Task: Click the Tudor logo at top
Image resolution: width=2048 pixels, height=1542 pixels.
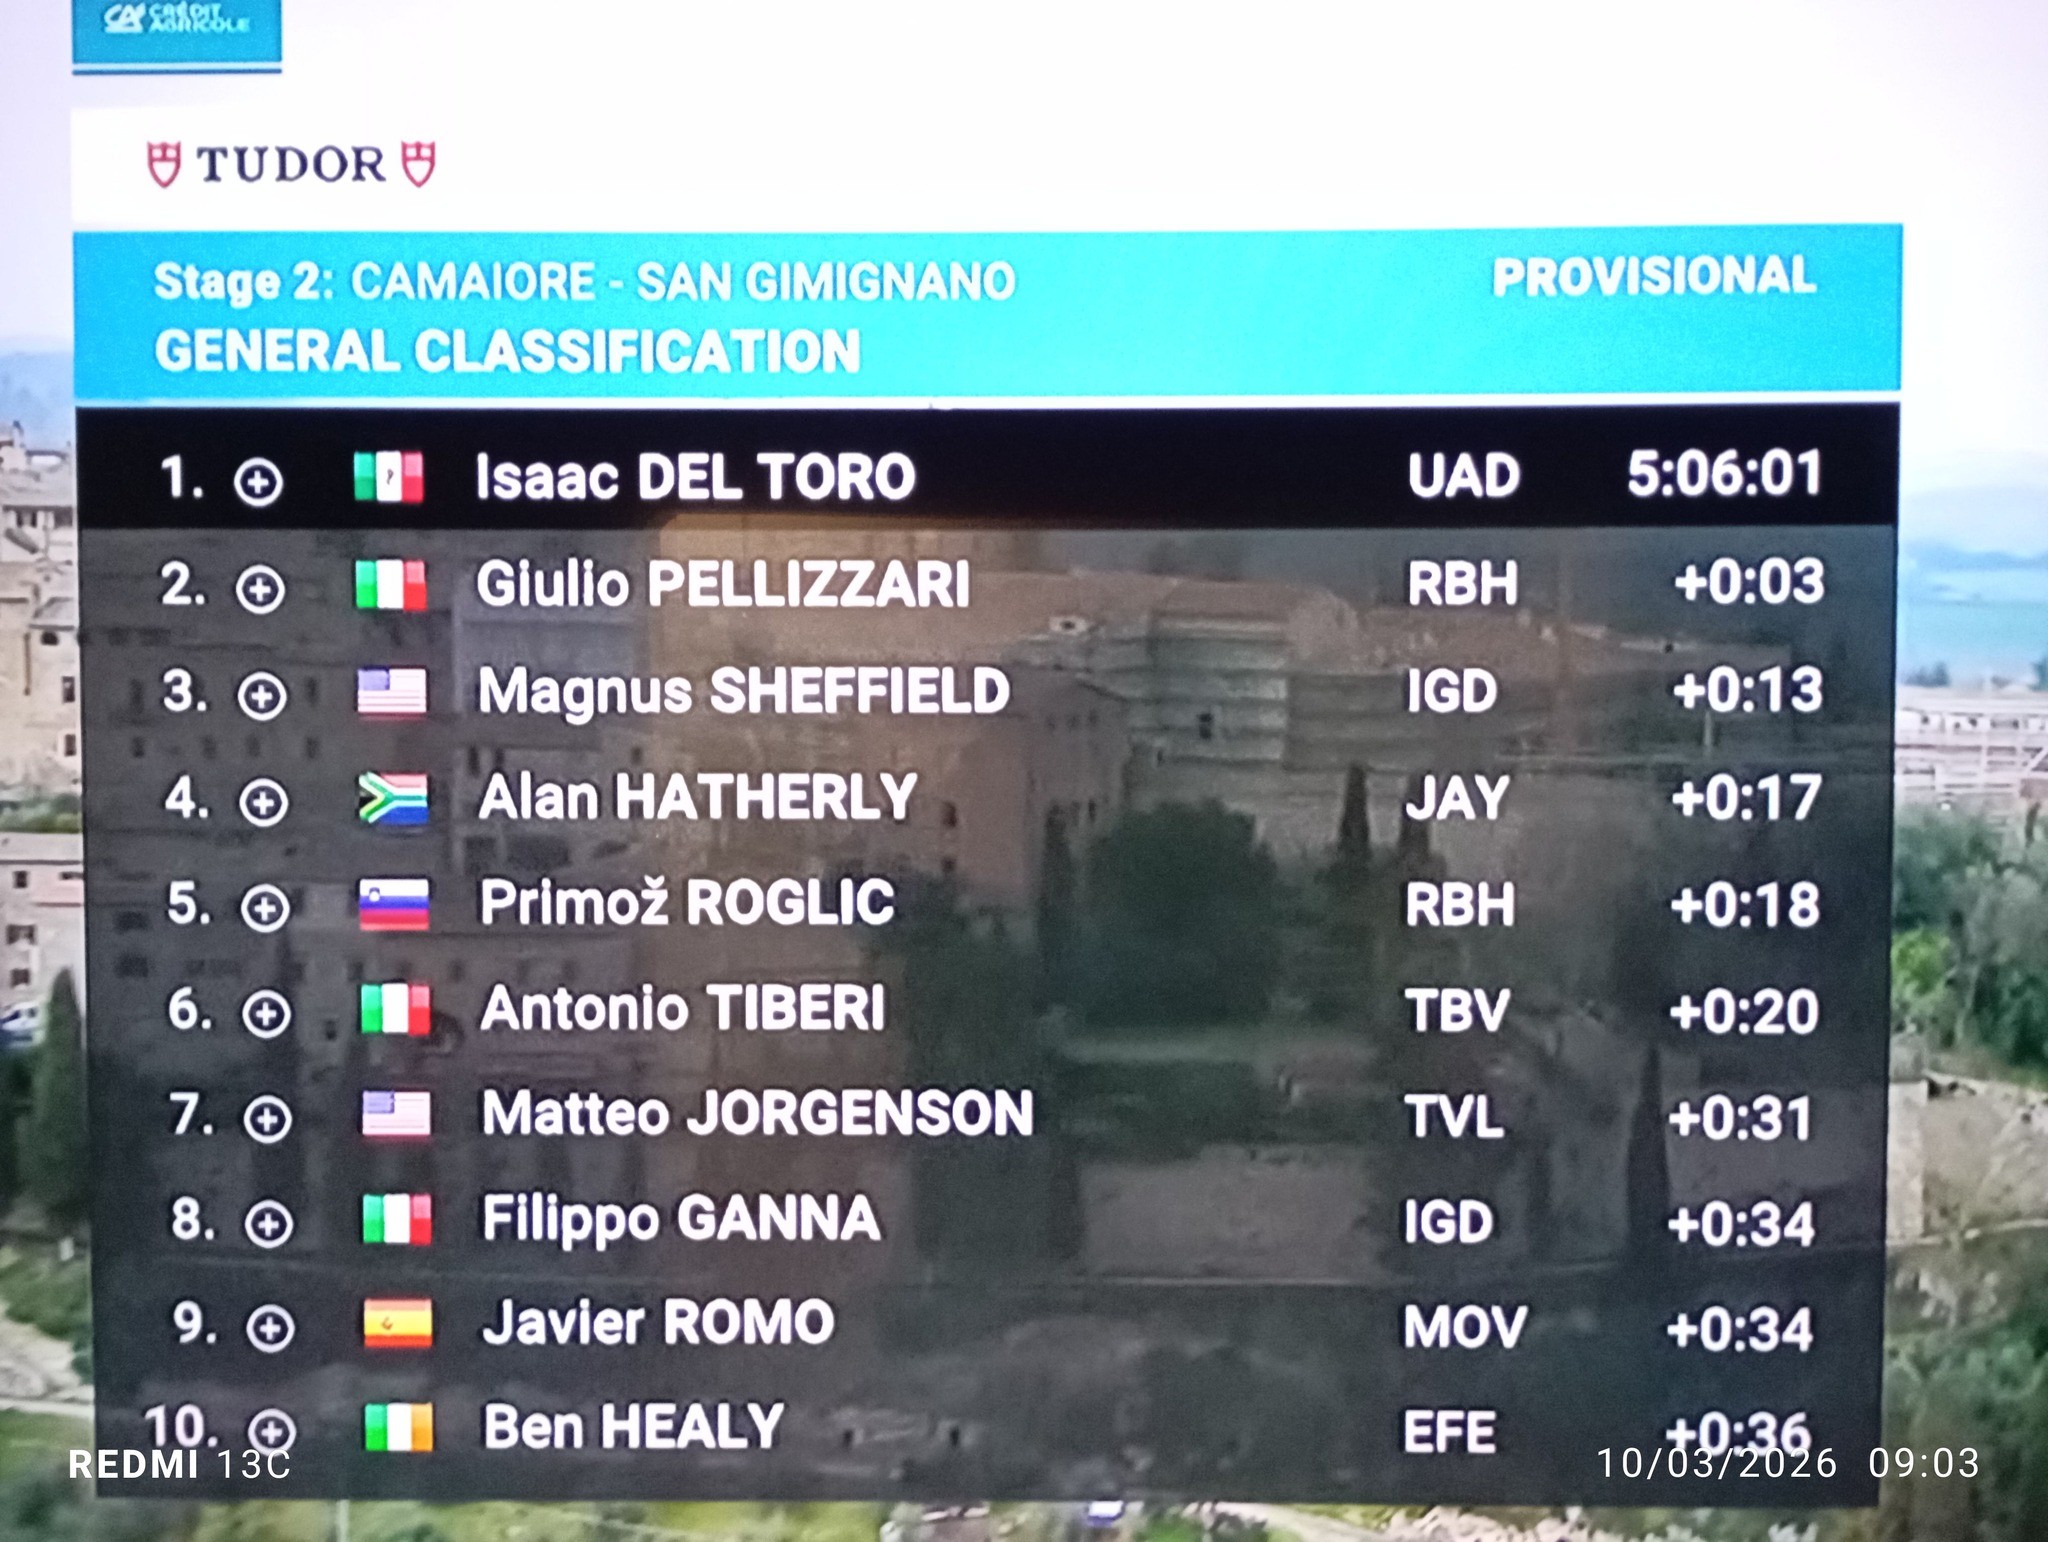Action: pos(291,165)
